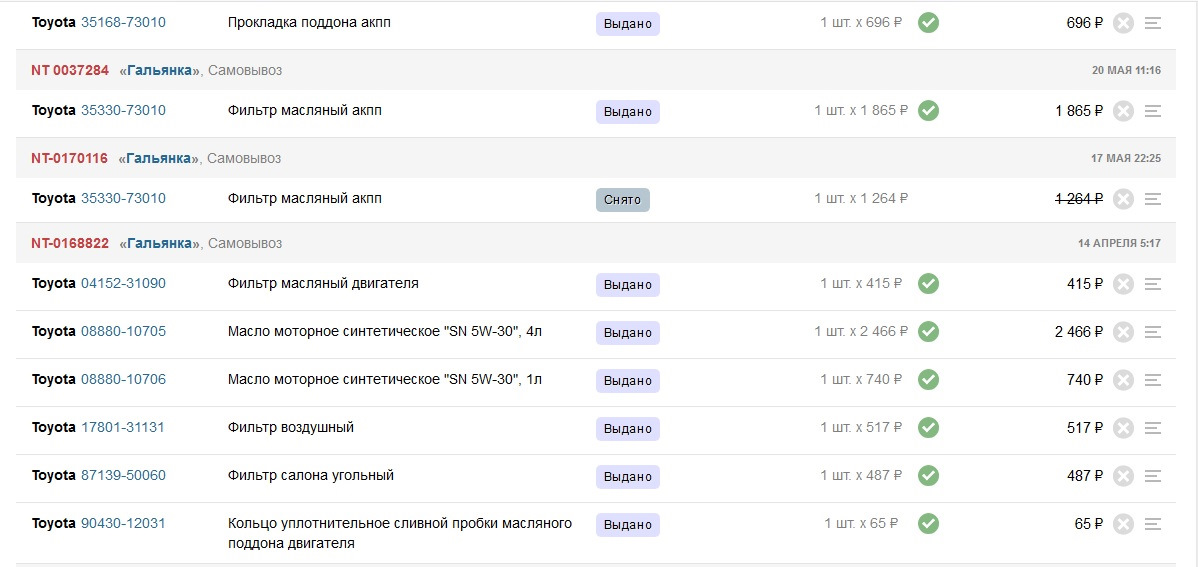Open hamburger menu for the removed 1 264 ₽ item

tap(1152, 199)
